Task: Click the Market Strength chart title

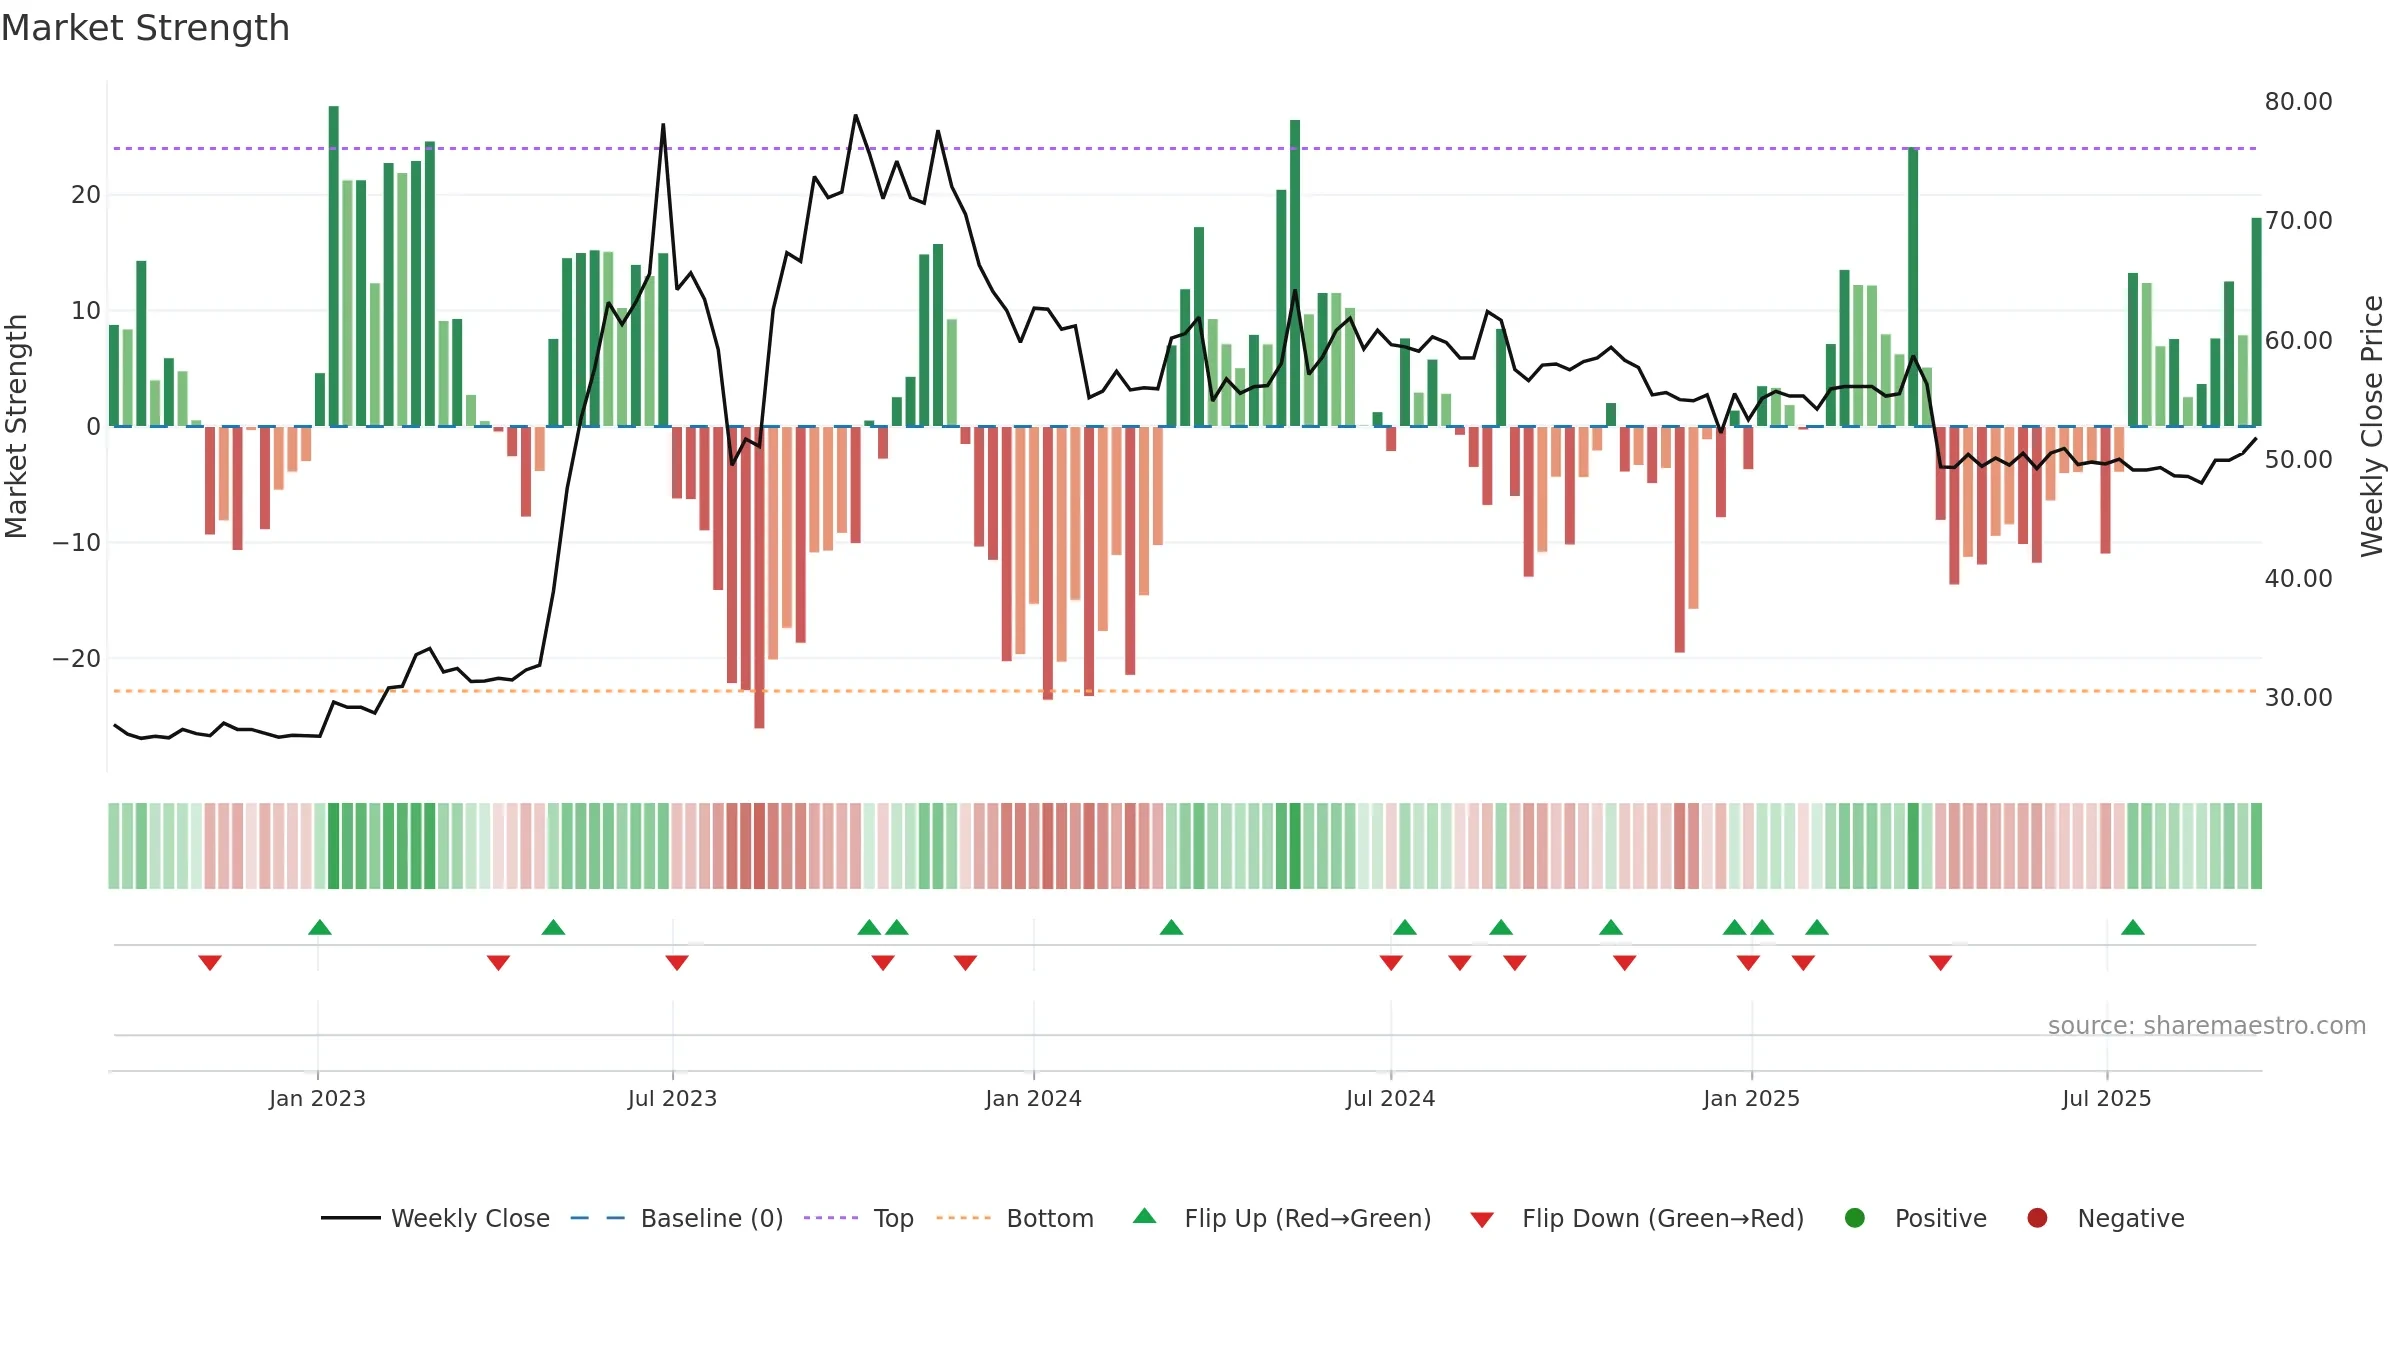Action: click(145, 28)
